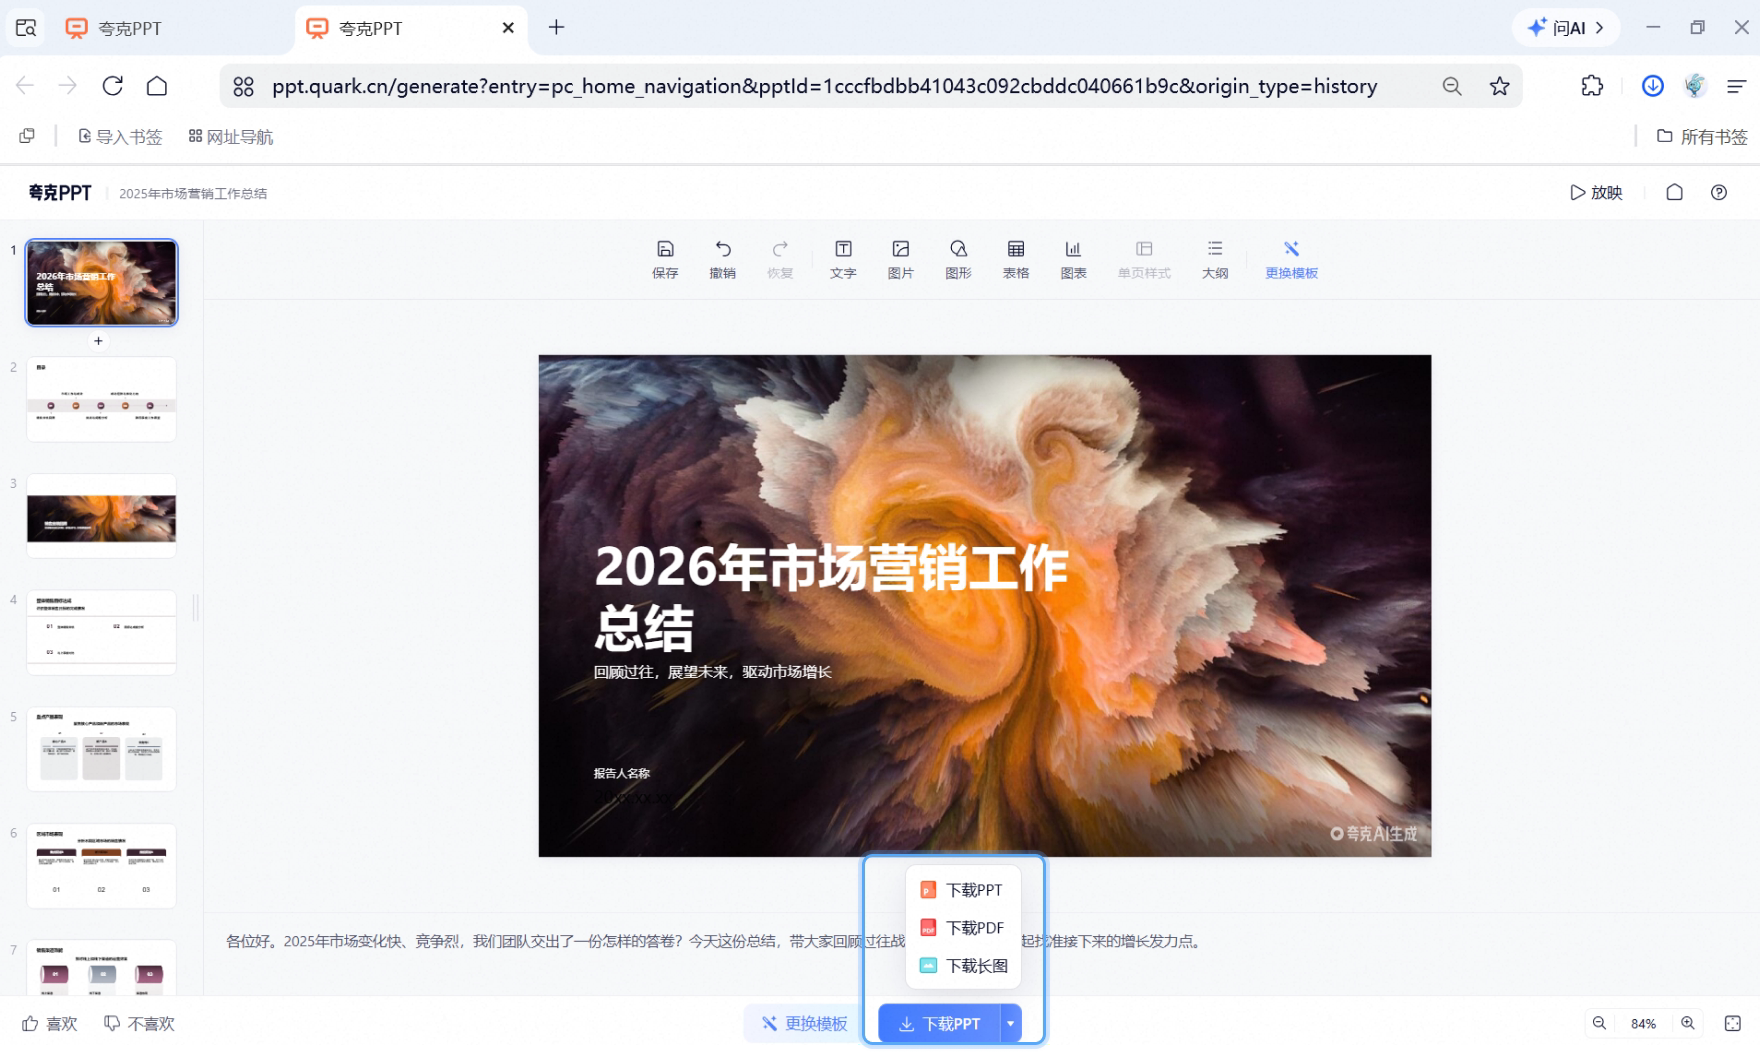Select 下载PPT from the download menu
This screenshot has height=1052, width=1760.
[x=962, y=890]
